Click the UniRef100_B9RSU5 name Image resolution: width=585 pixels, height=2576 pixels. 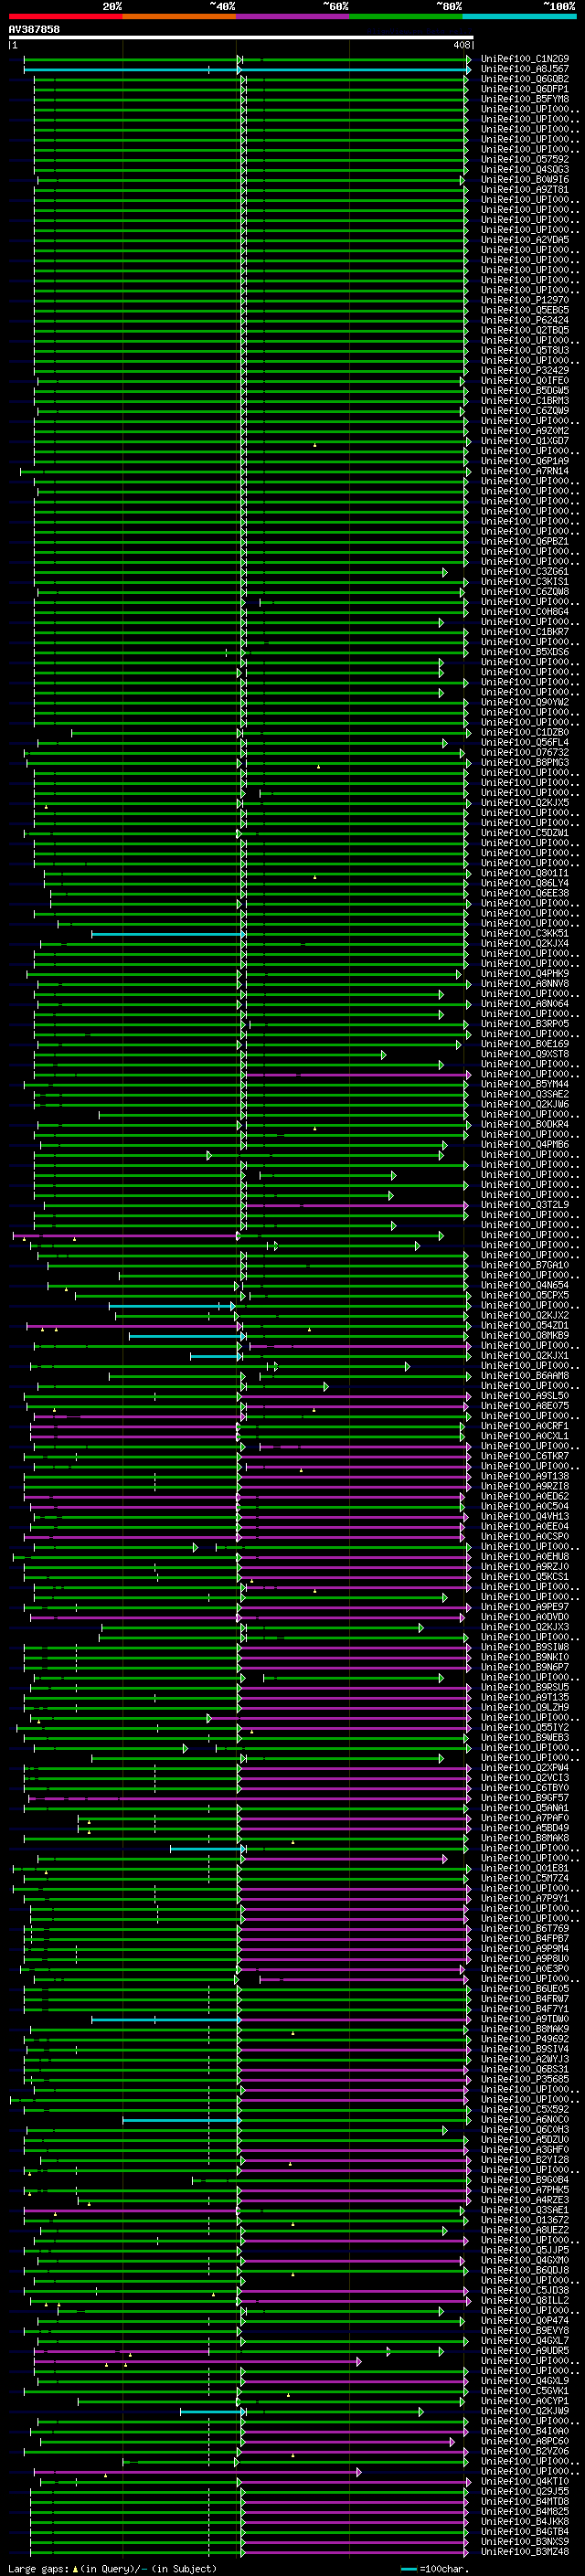click(x=525, y=1687)
